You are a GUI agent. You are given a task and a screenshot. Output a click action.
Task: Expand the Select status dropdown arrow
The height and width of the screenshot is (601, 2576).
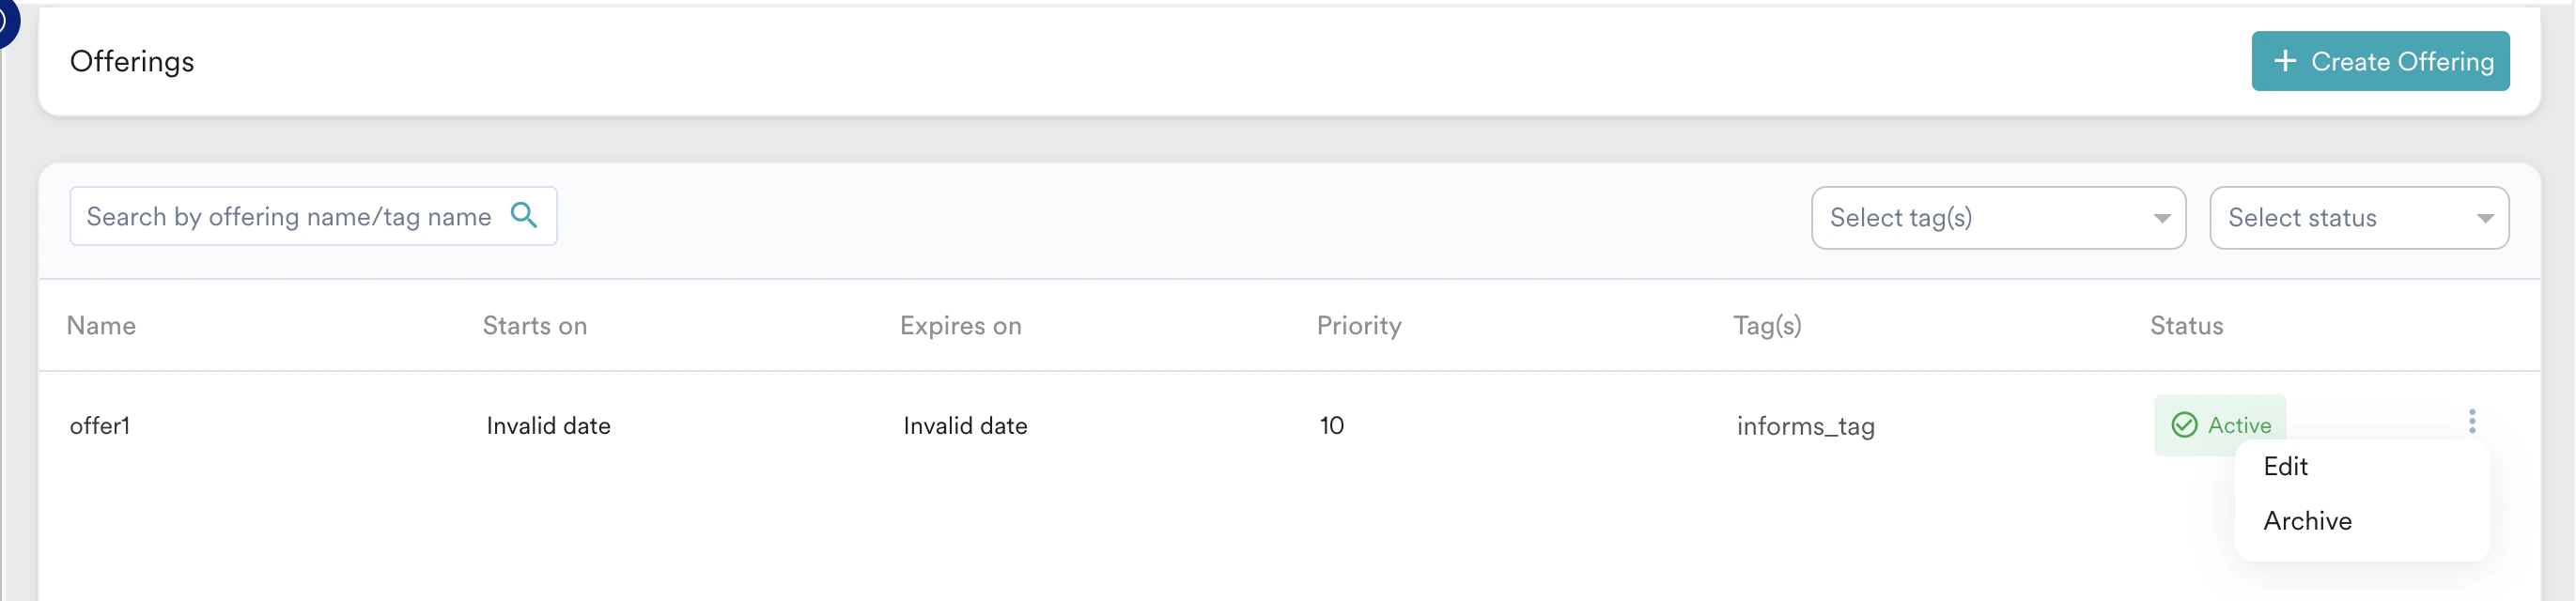point(2484,218)
